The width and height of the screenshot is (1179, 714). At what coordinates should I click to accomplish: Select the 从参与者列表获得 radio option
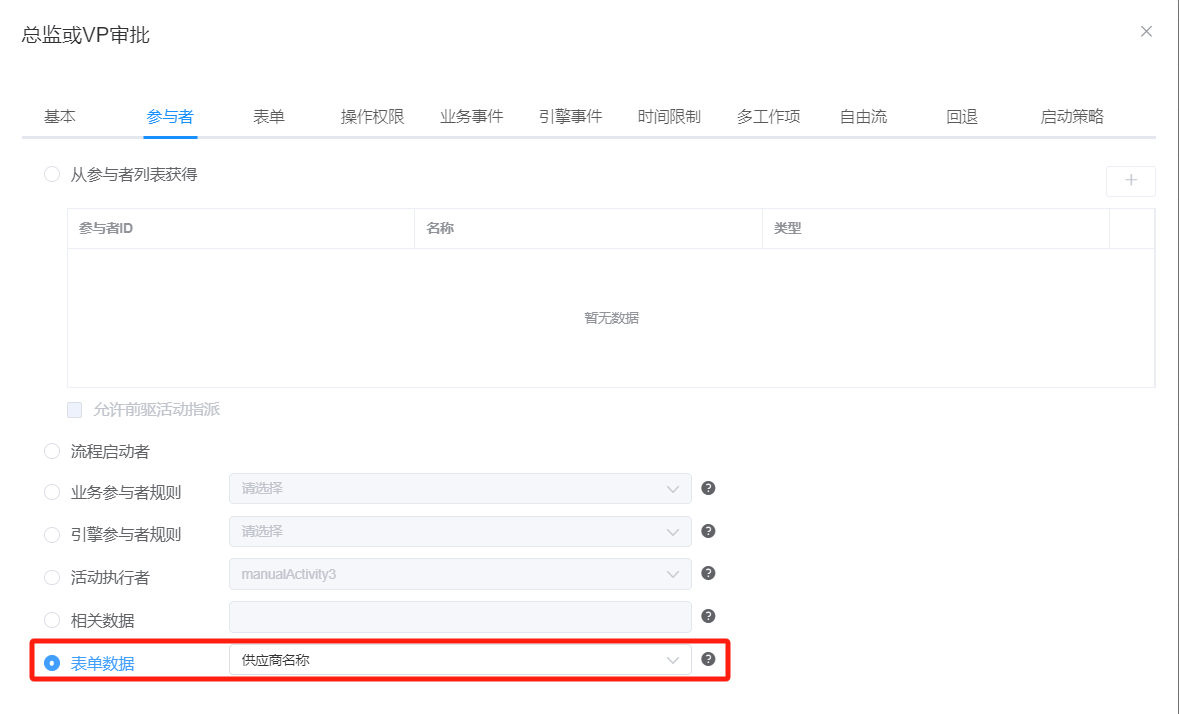pos(52,173)
